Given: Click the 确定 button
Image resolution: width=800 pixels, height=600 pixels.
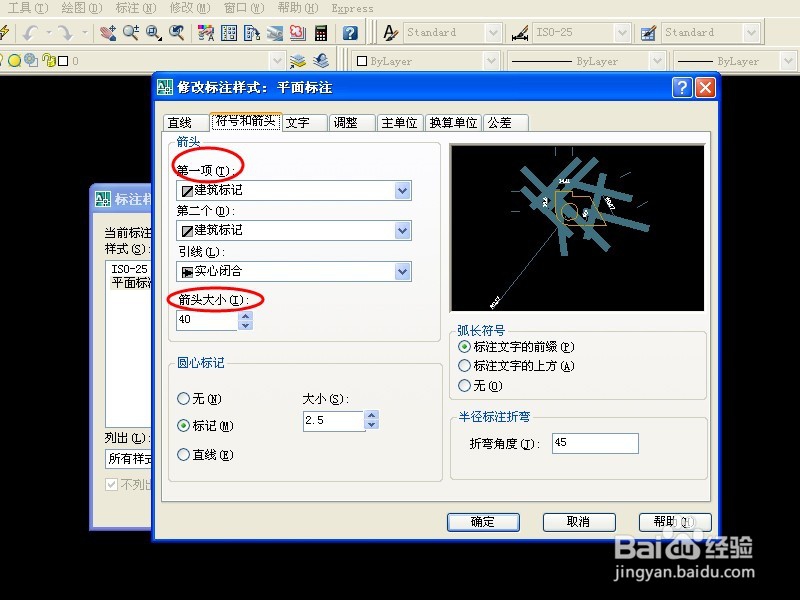Looking at the screenshot, I should pos(483,522).
